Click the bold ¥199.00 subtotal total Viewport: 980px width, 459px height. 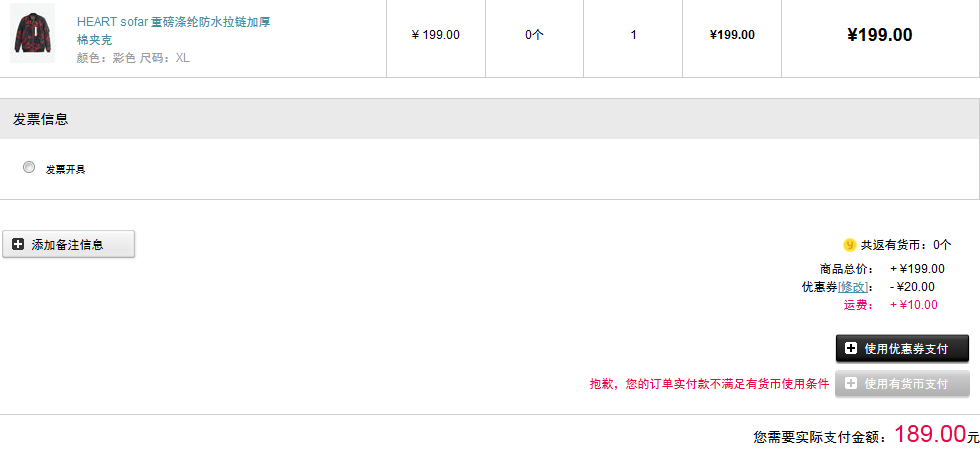[880, 35]
